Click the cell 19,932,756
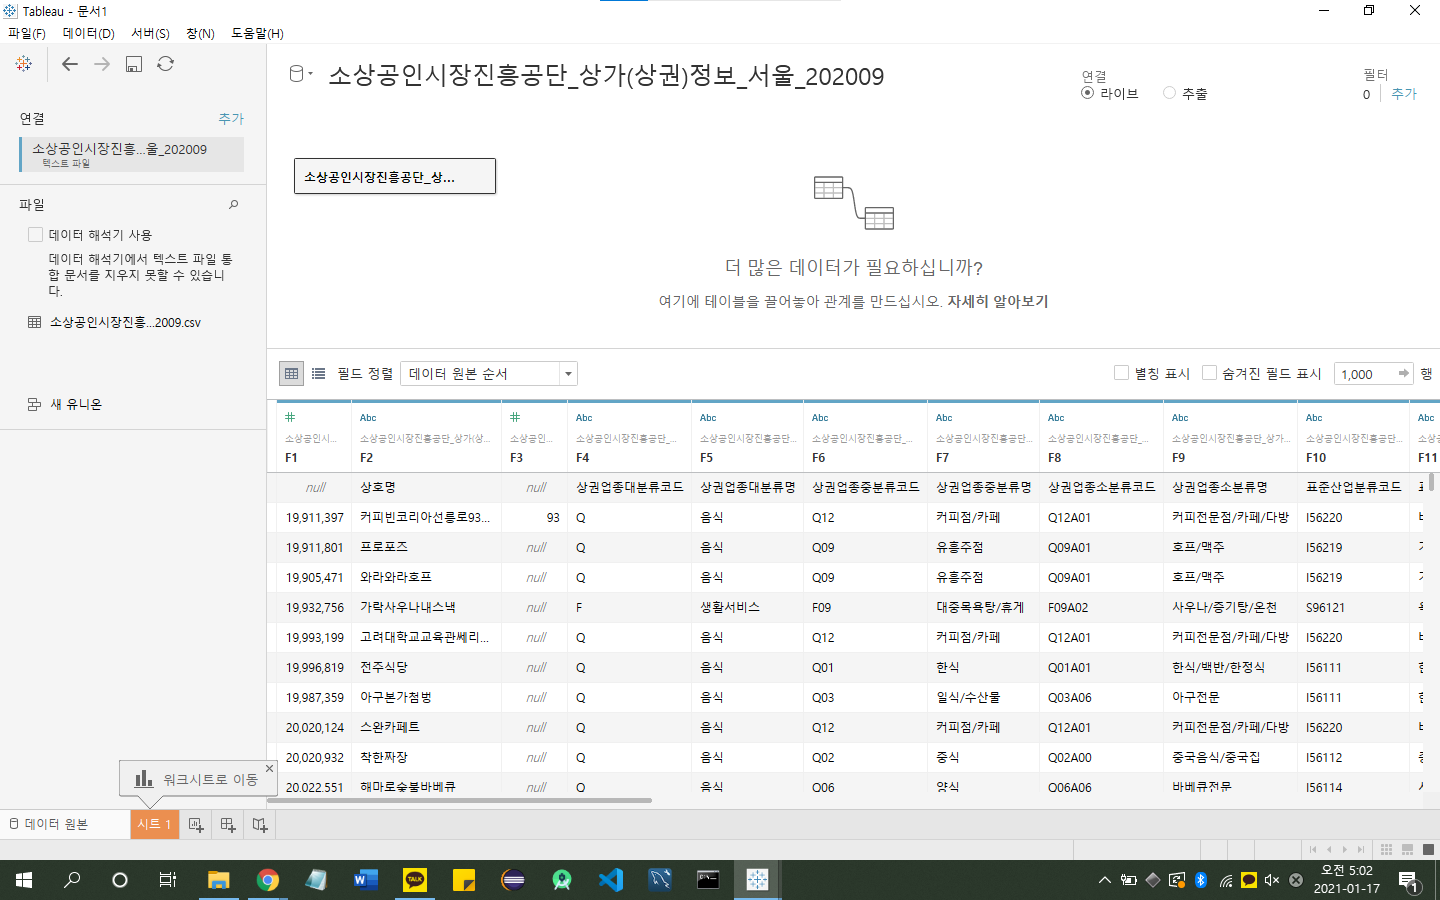The height and width of the screenshot is (900, 1440). (314, 607)
